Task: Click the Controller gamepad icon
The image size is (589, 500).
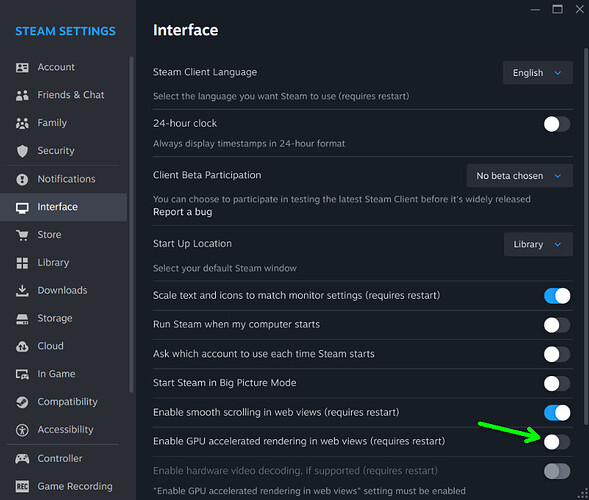Action: pos(22,458)
